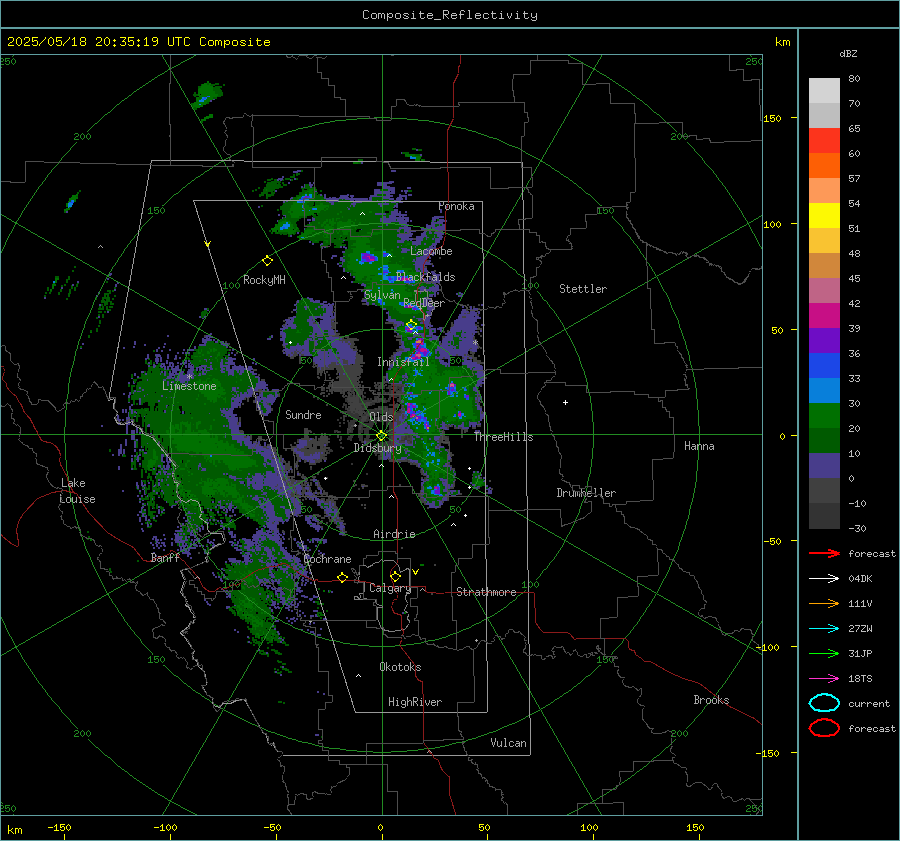Click the red forecast ellipse legend icon
Image resolution: width=900 pixels, height=841 pixels.
824,728
